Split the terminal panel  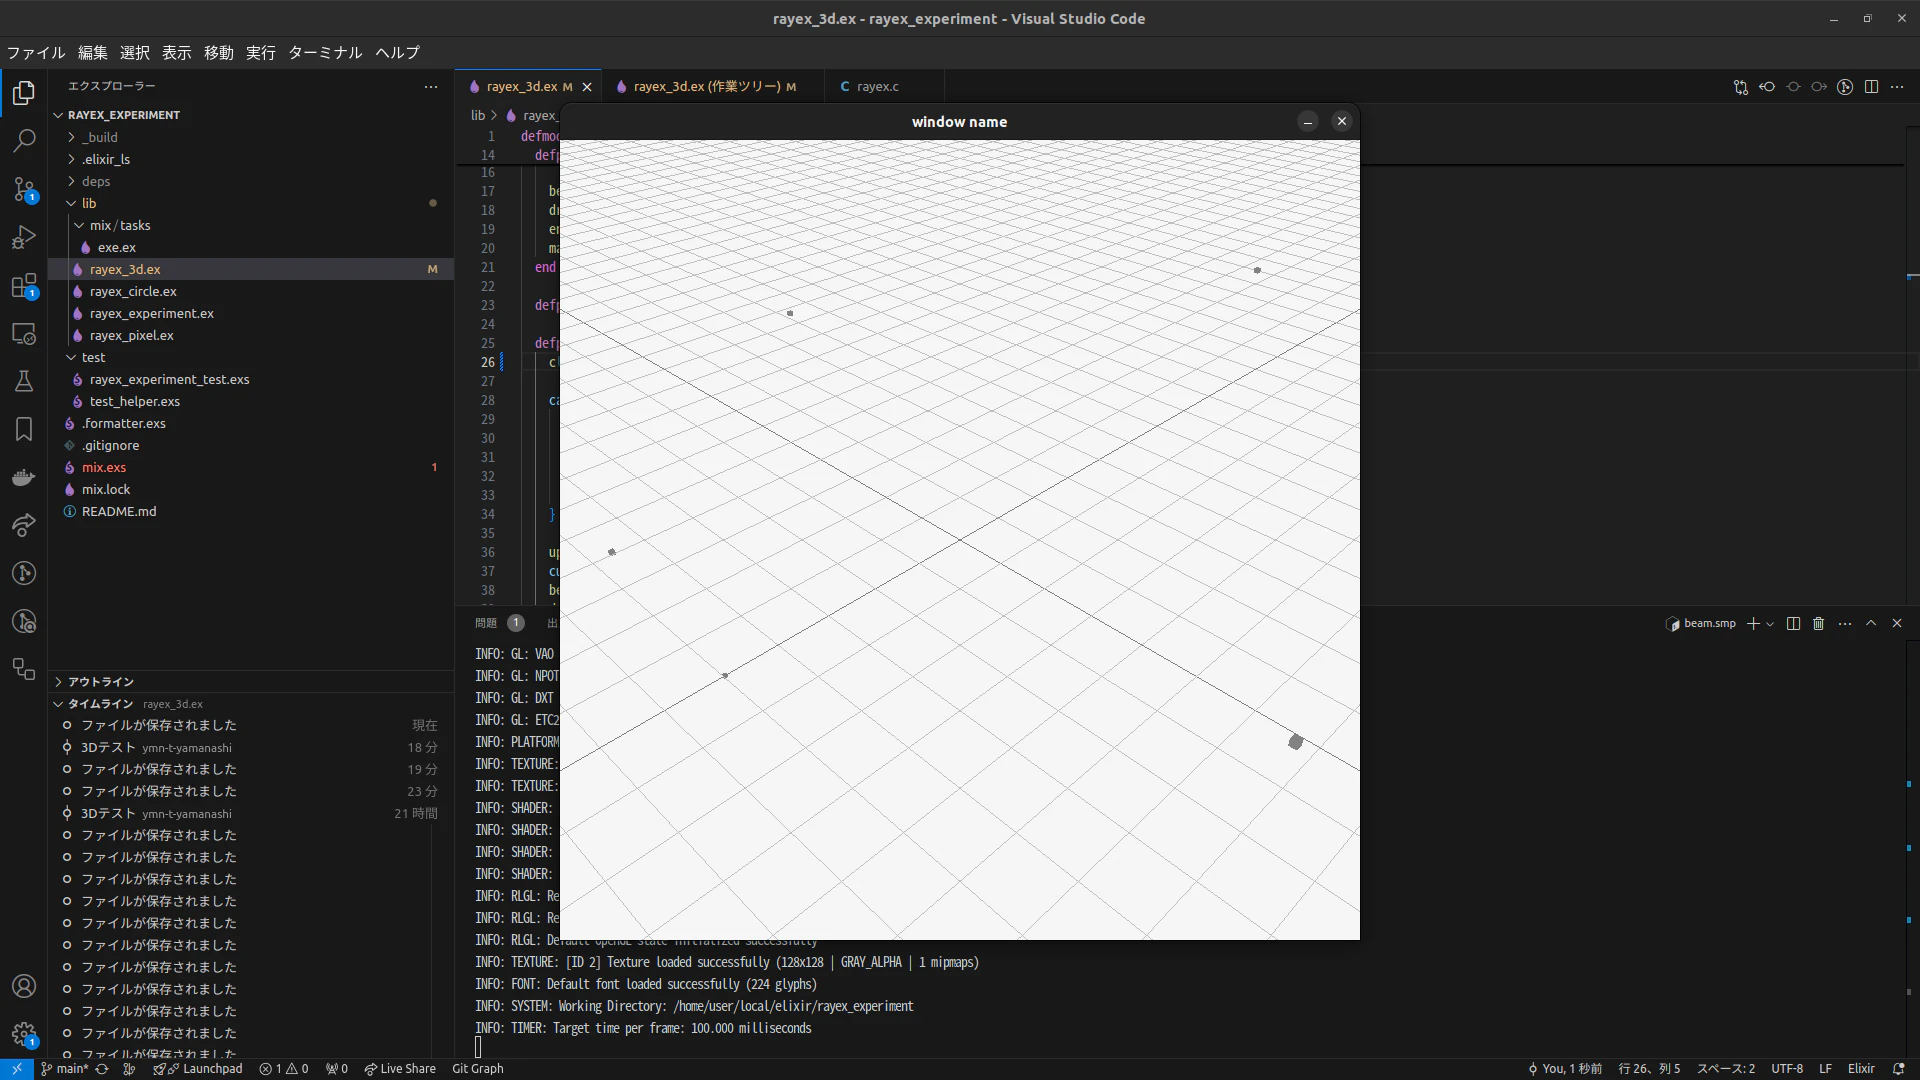pyautogui.click(x=1793, y=623)
